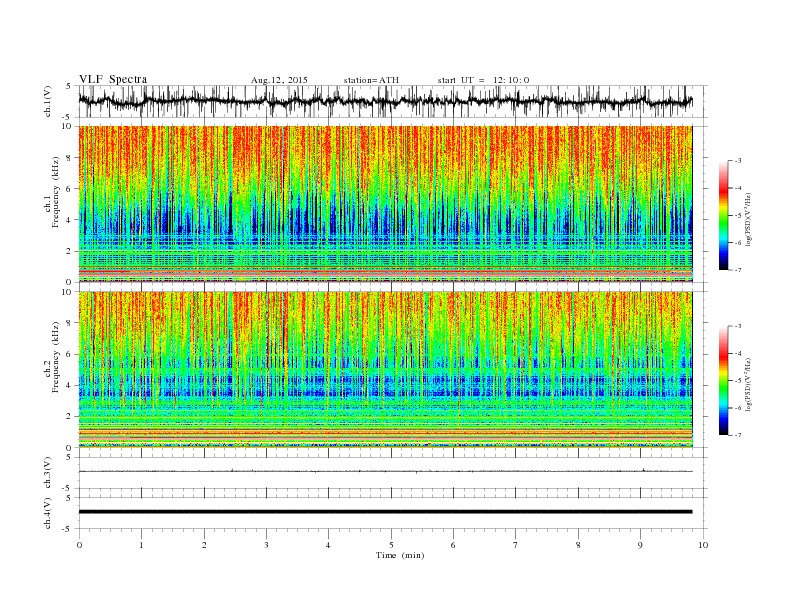
Task: Click the "ch.1(V)" waveform axis label
Action: [47, 101]
